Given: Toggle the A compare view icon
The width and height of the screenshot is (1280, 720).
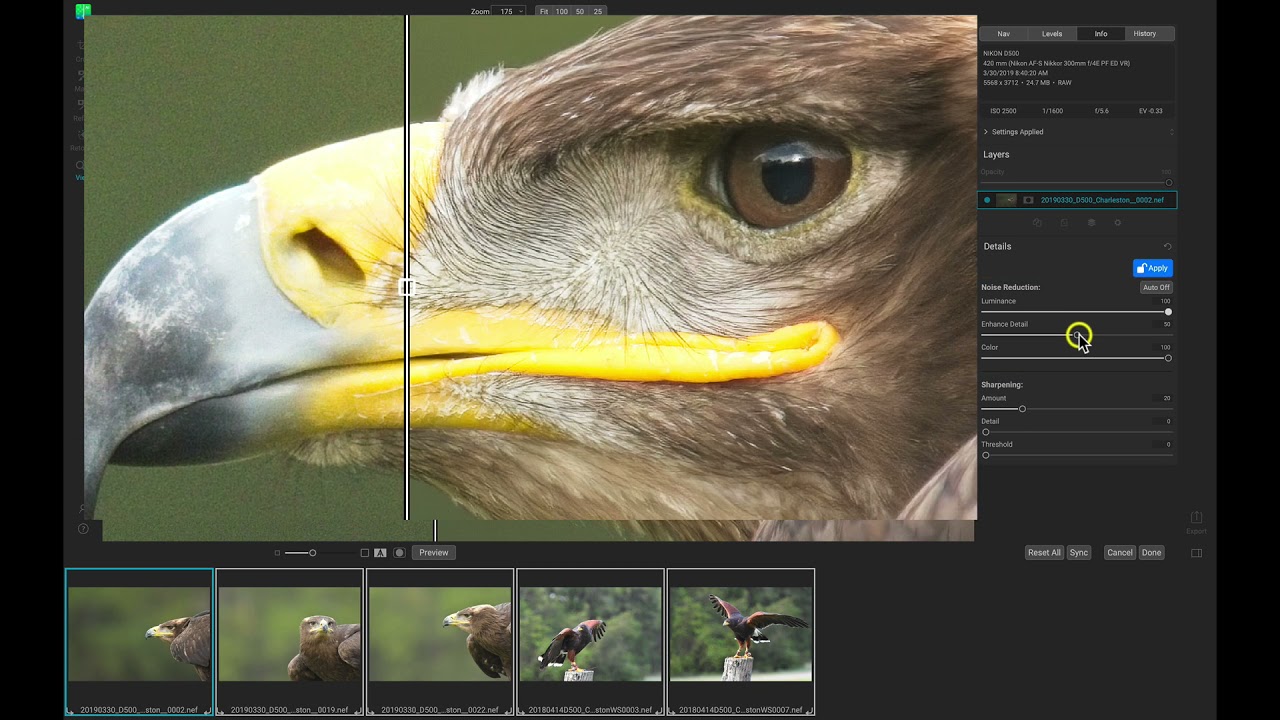Looking at the screenshot, I should pyautogui.click(x=380, y=552).
